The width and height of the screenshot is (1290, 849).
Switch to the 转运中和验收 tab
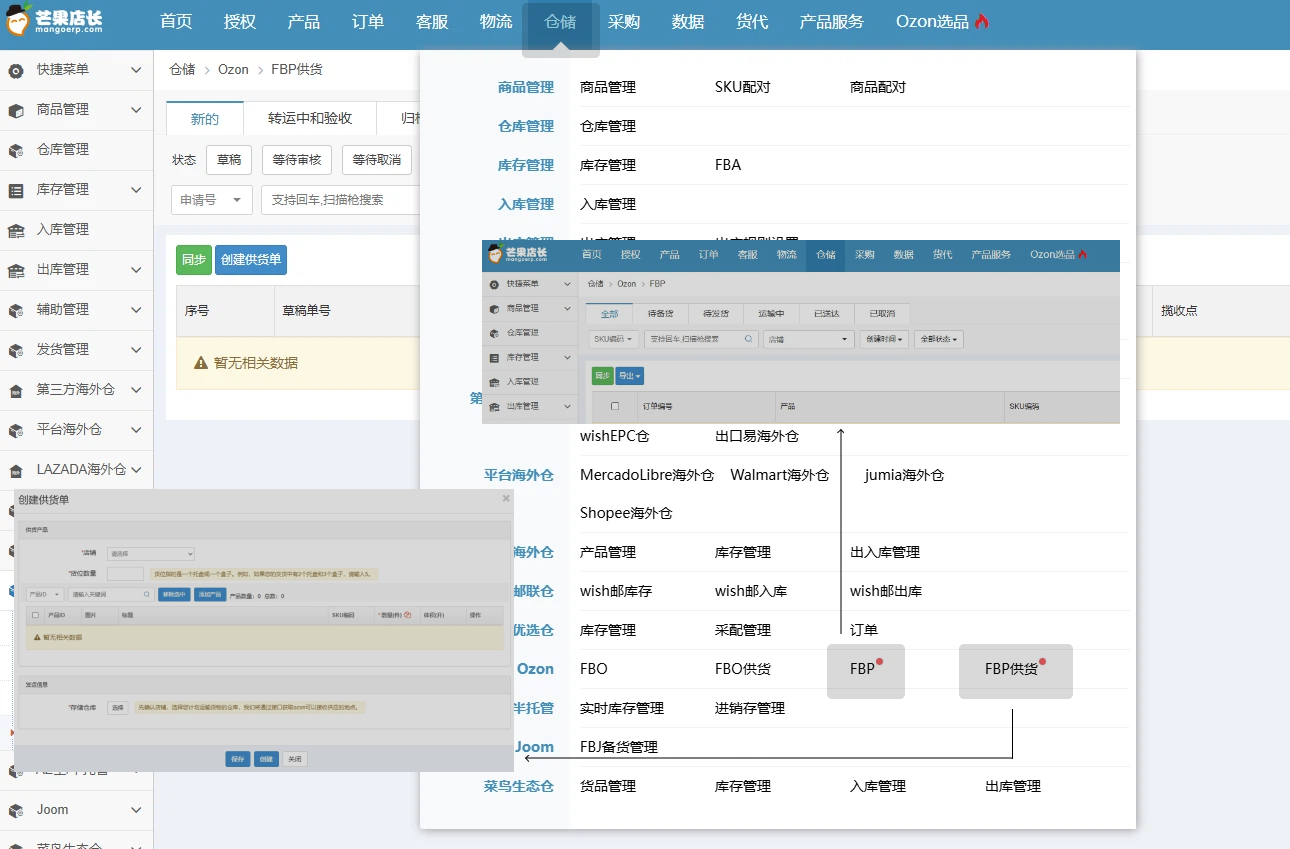pos(310,119)
